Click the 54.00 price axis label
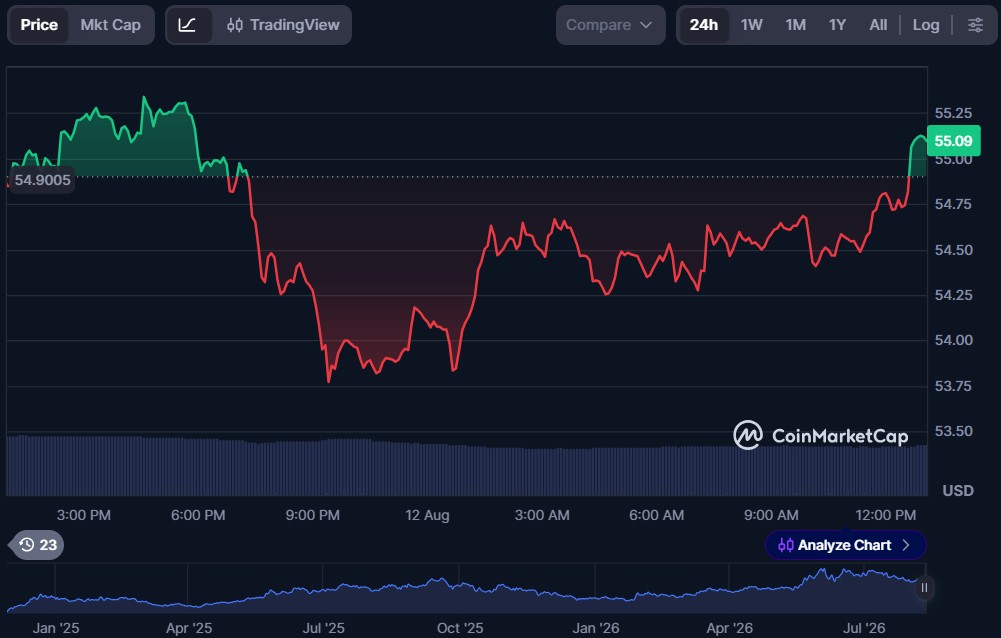This screenshot has height=638, width=1001. [953, 340]
